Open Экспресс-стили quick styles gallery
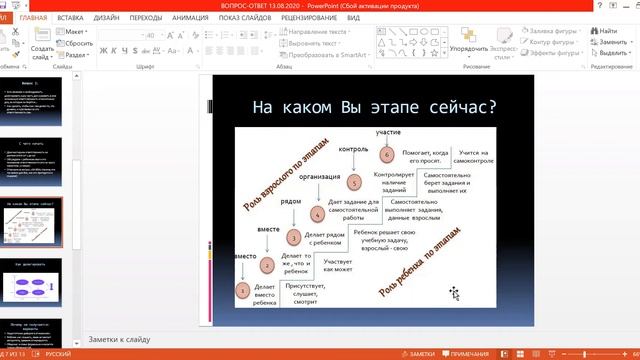This screenshot has height=360, width=640. (x=504, y=44)
